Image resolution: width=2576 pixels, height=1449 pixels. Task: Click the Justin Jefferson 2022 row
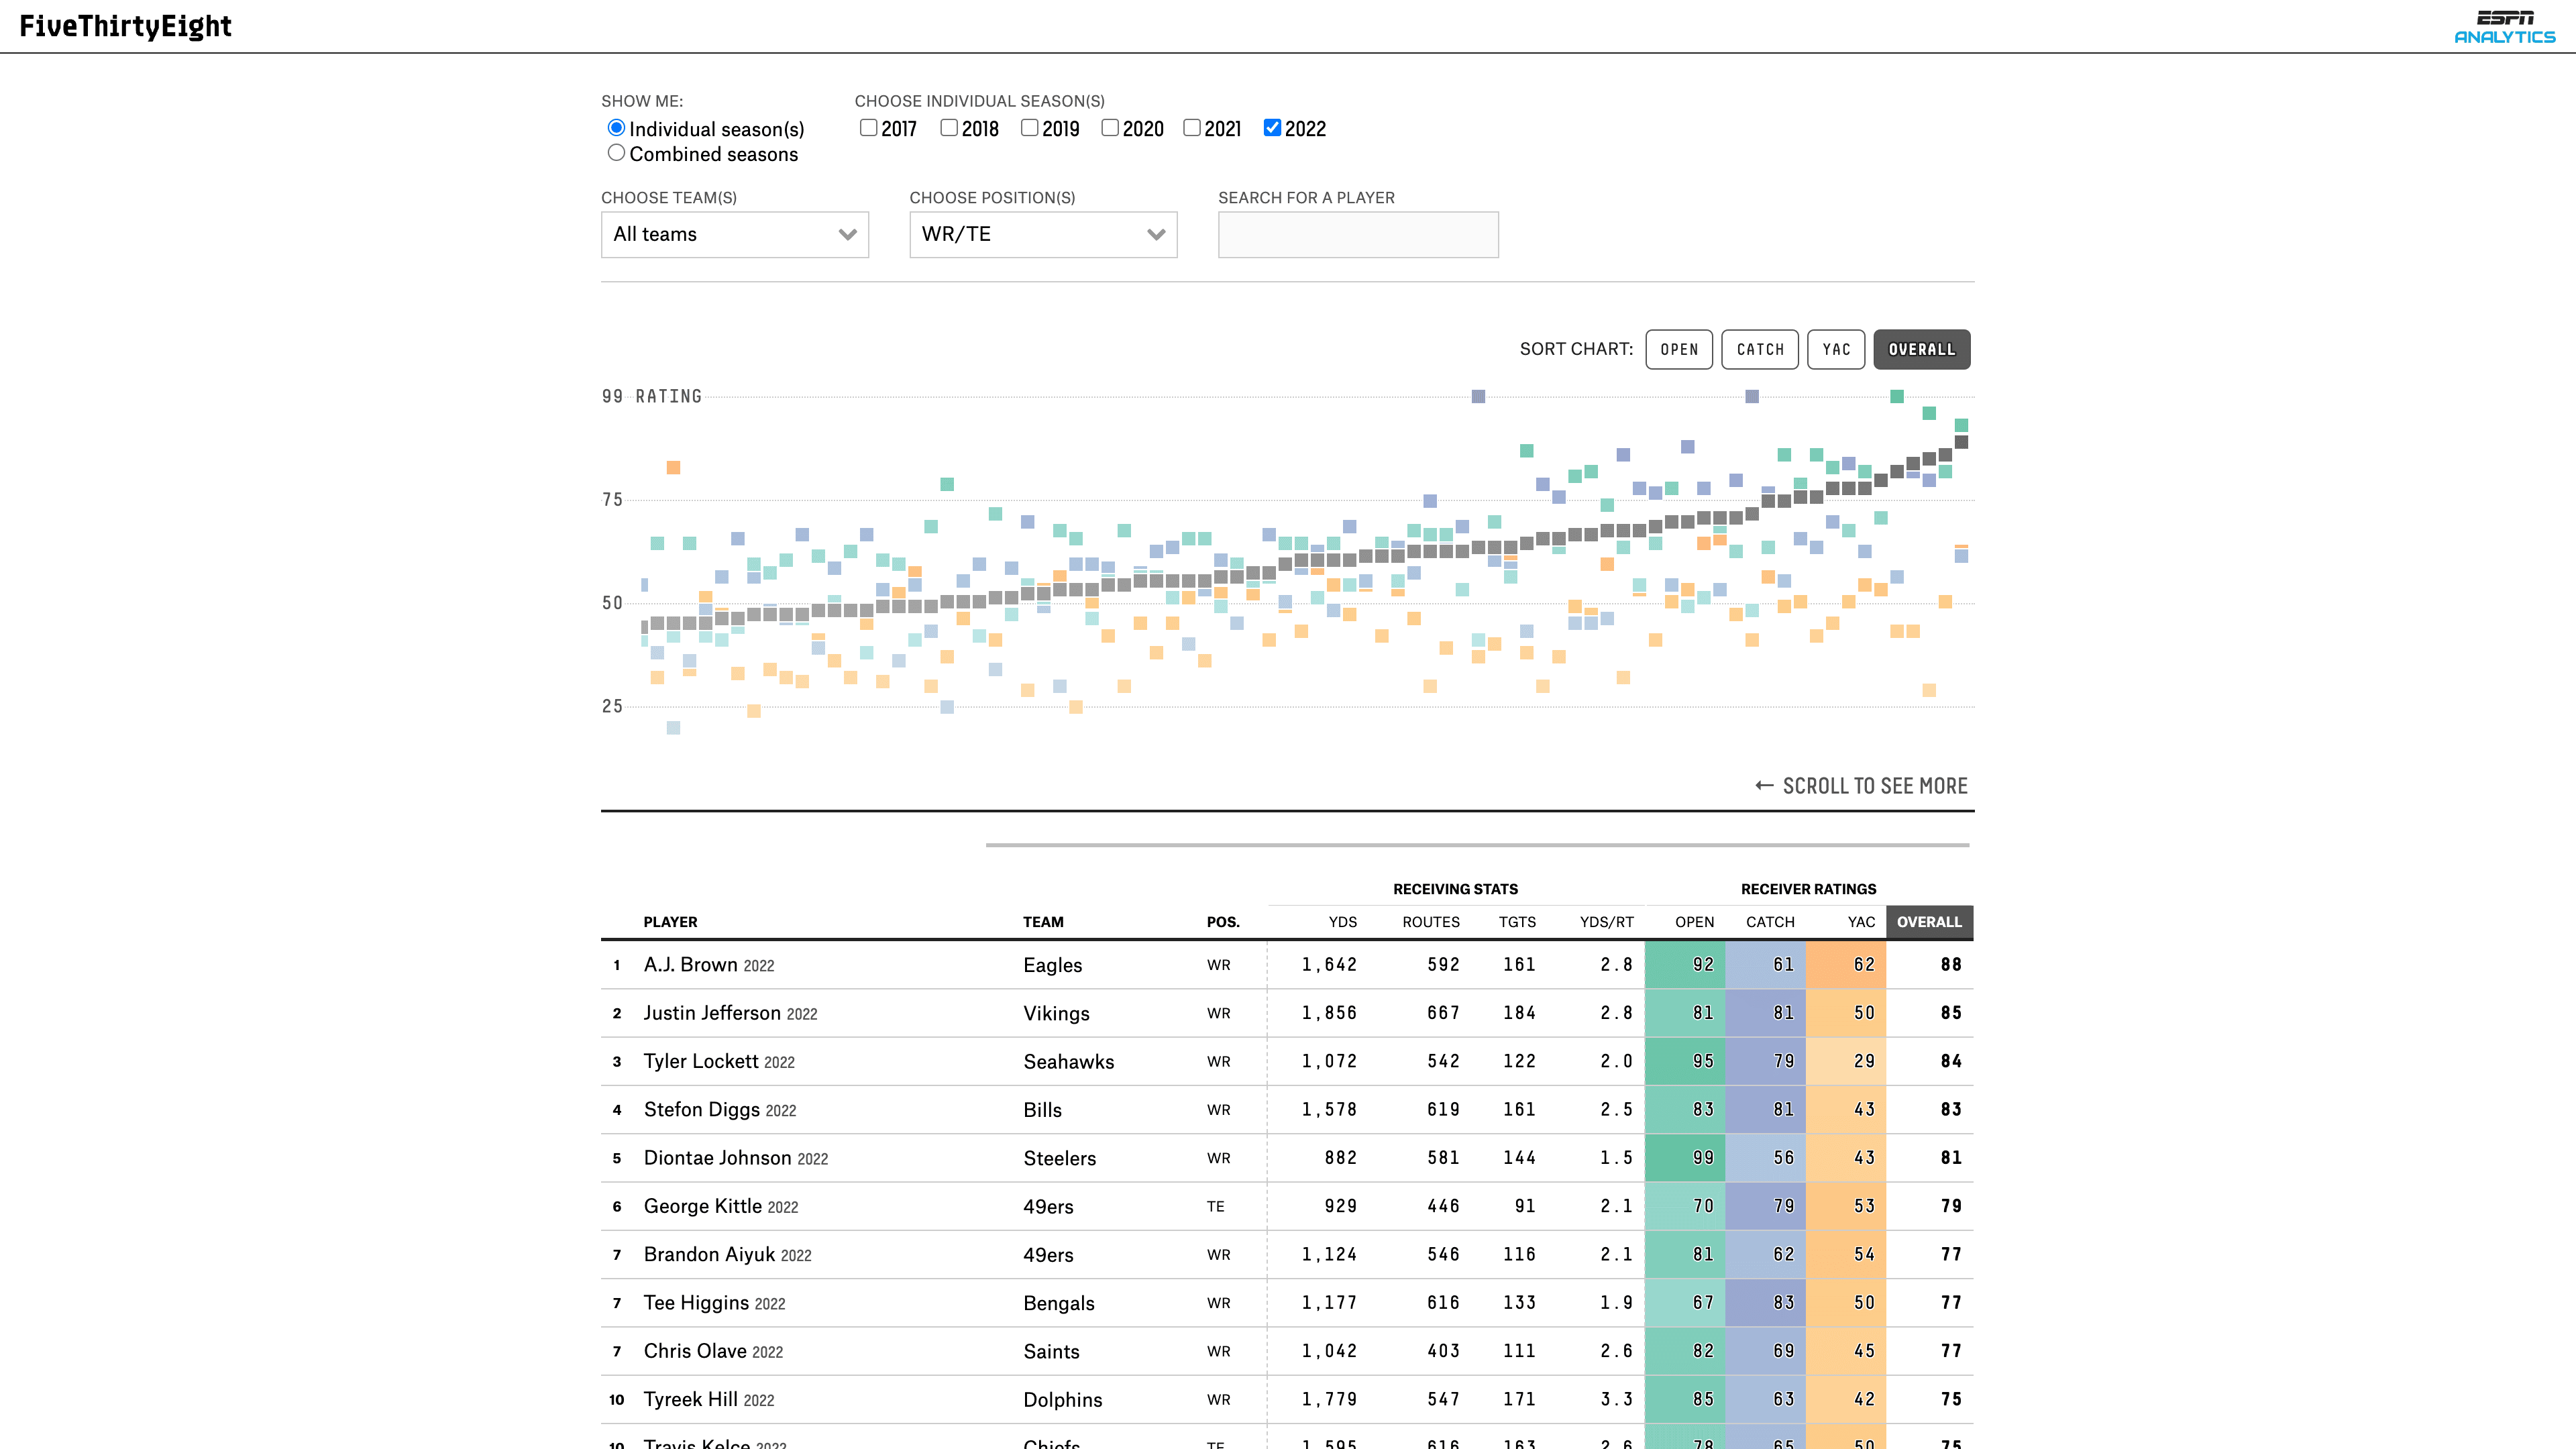pyautogui.click(x=730, y=1013)
